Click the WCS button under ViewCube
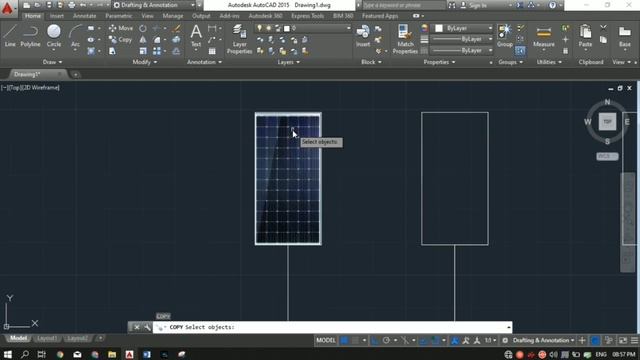This screenshot has width=640, height=360. click(x=607, y=156)
